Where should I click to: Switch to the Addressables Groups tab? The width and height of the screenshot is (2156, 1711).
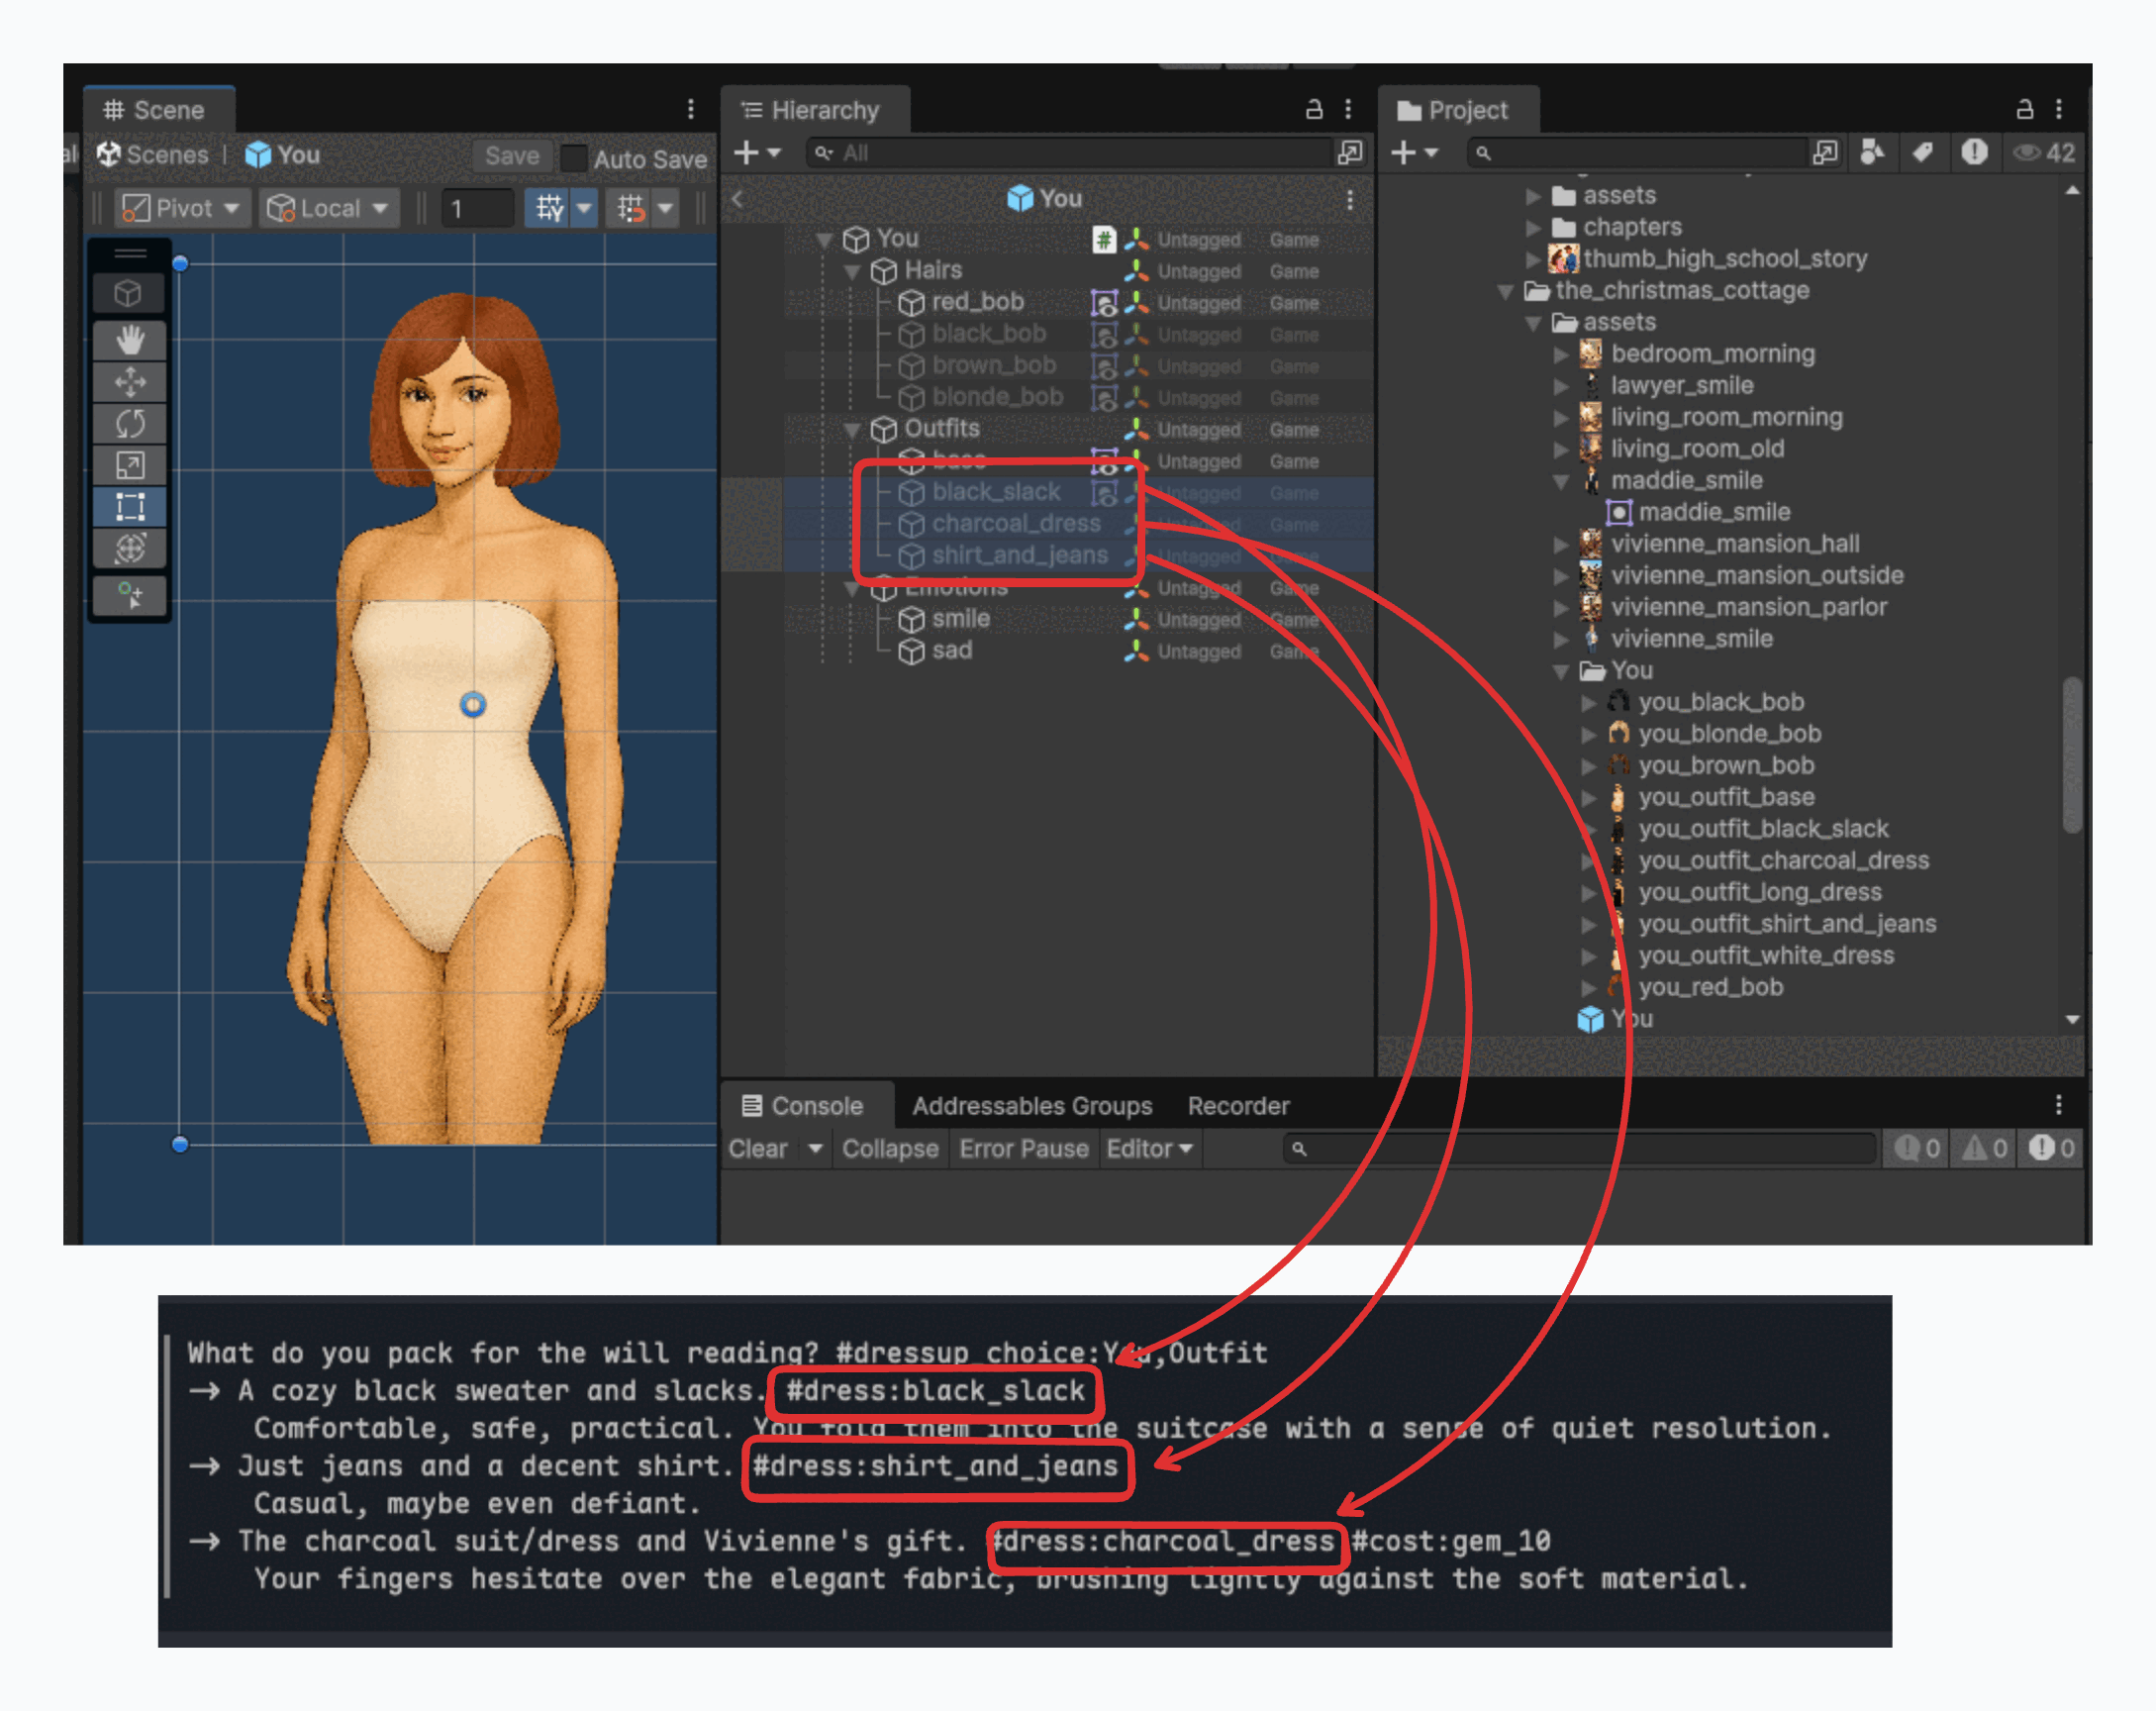coord(1032,1105)
